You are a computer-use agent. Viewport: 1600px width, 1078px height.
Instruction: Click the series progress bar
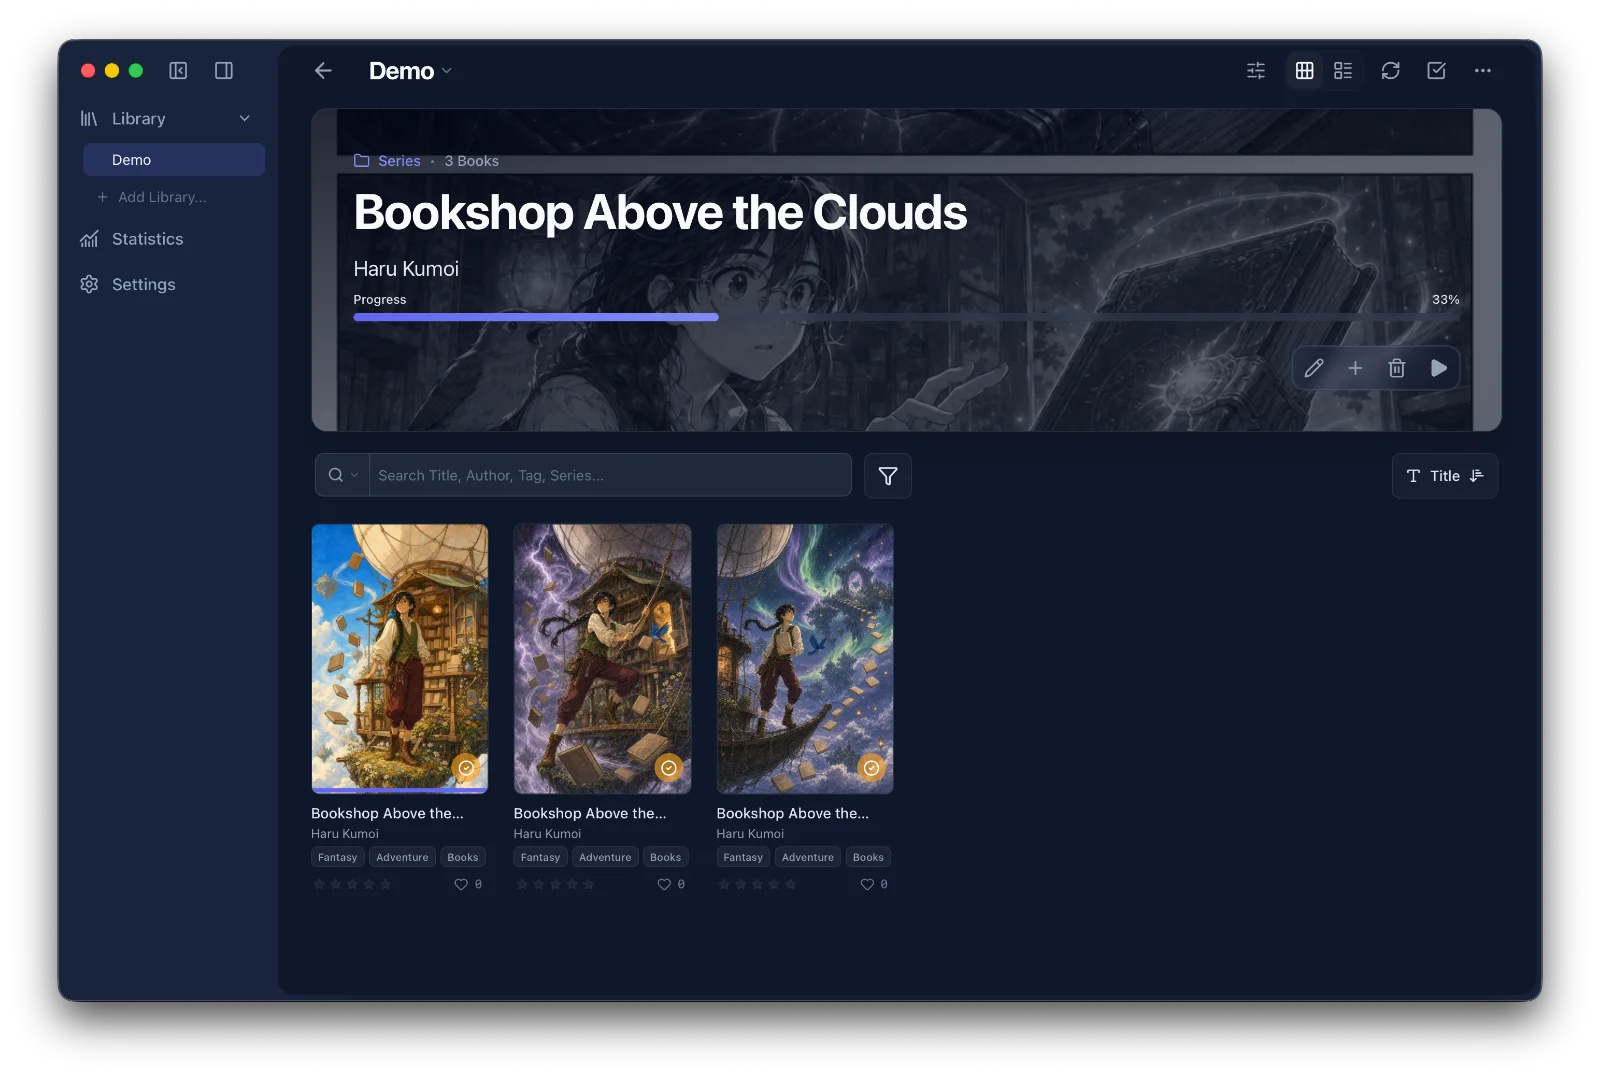[906, 317]
